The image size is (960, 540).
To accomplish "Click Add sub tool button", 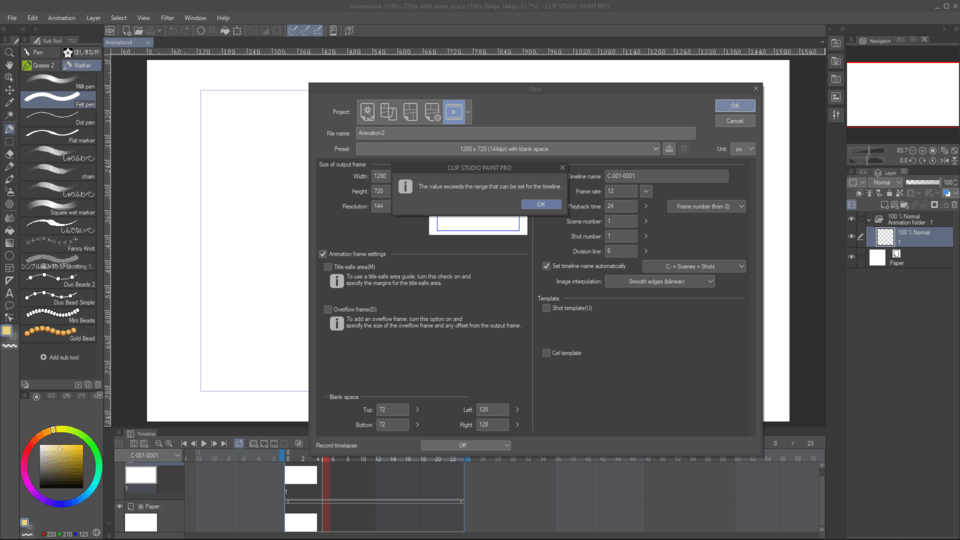I will pos(60,358).
